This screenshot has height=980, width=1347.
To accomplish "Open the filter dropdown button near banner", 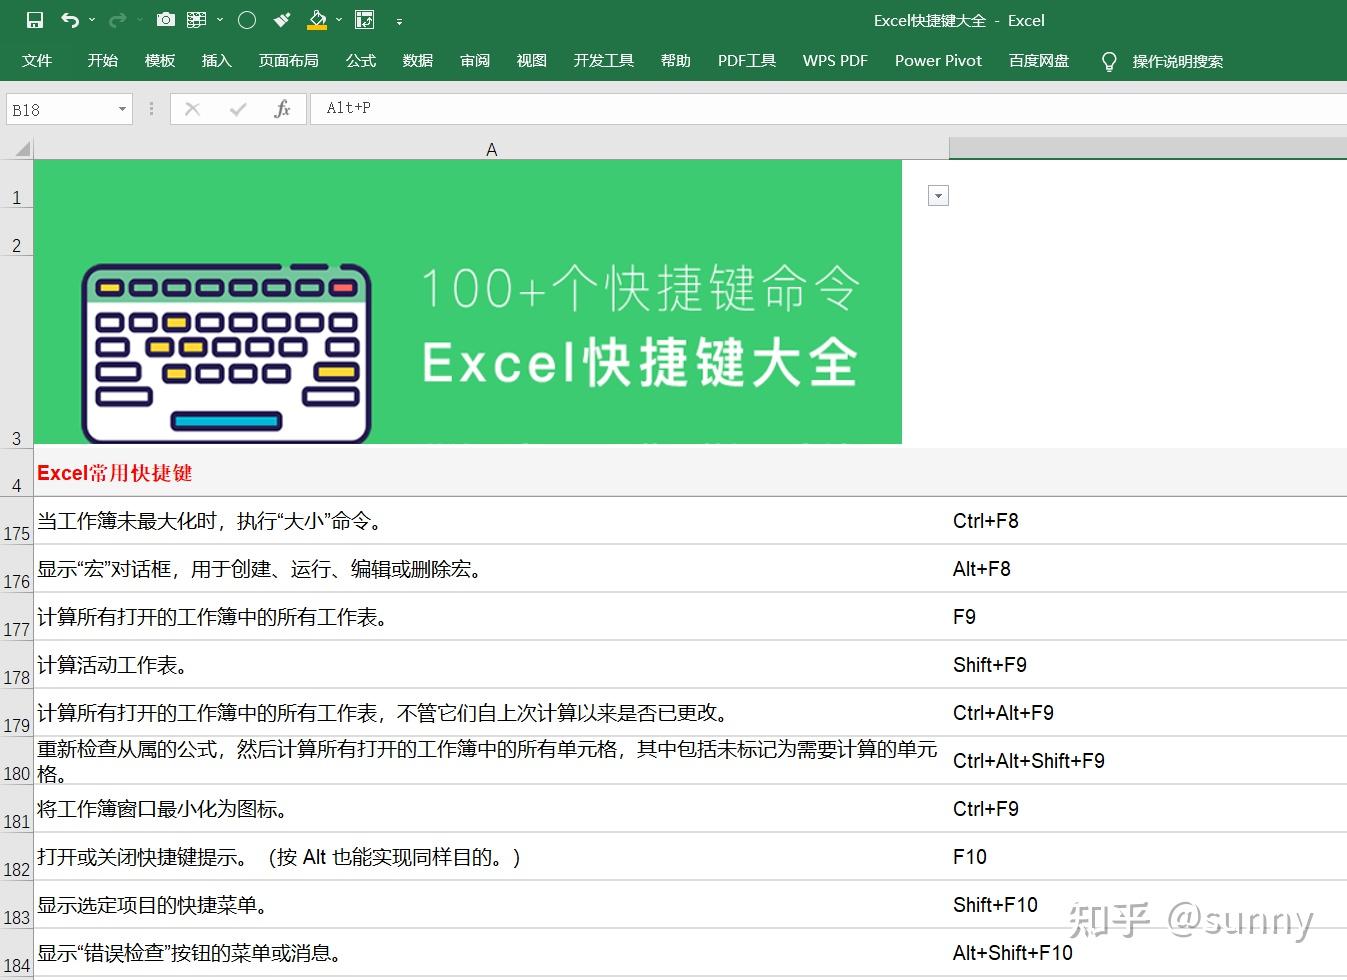I will (938, 196).
